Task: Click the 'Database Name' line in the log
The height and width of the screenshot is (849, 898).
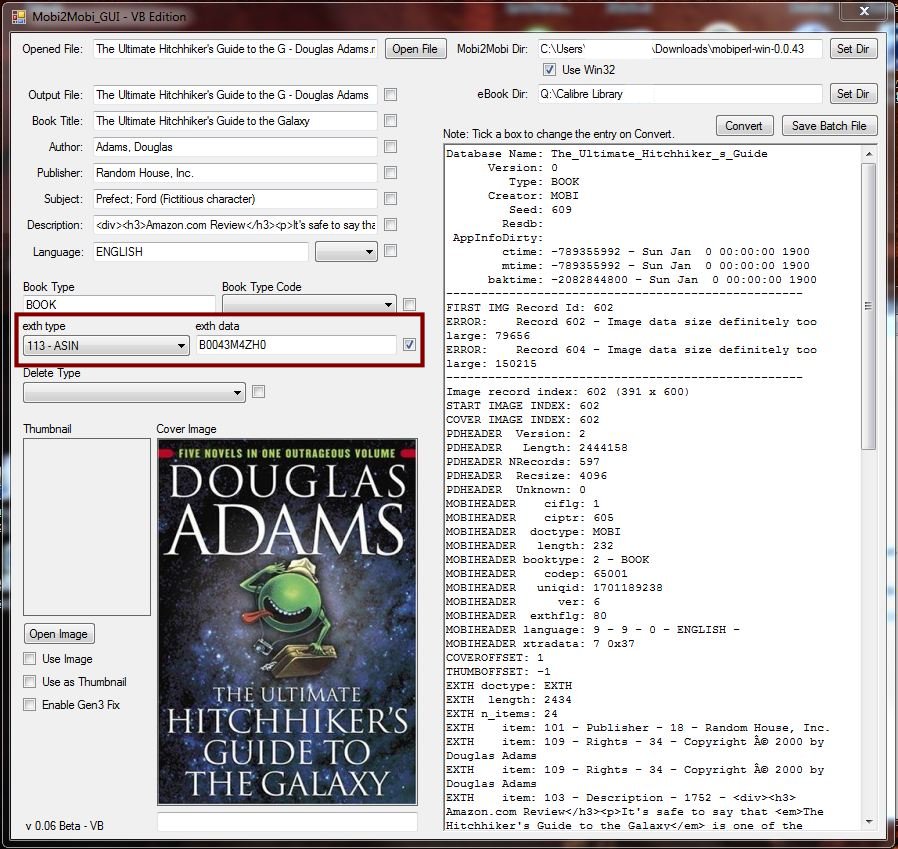Action: (606, 154)
